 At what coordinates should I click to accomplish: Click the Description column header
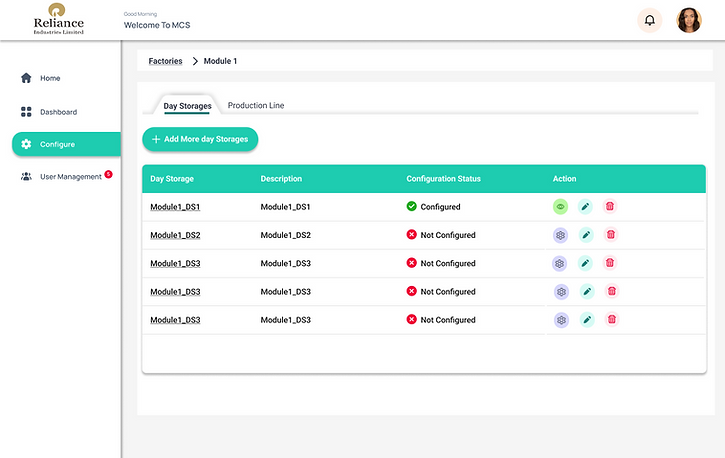pyautogui.click(x=281, y=179)
